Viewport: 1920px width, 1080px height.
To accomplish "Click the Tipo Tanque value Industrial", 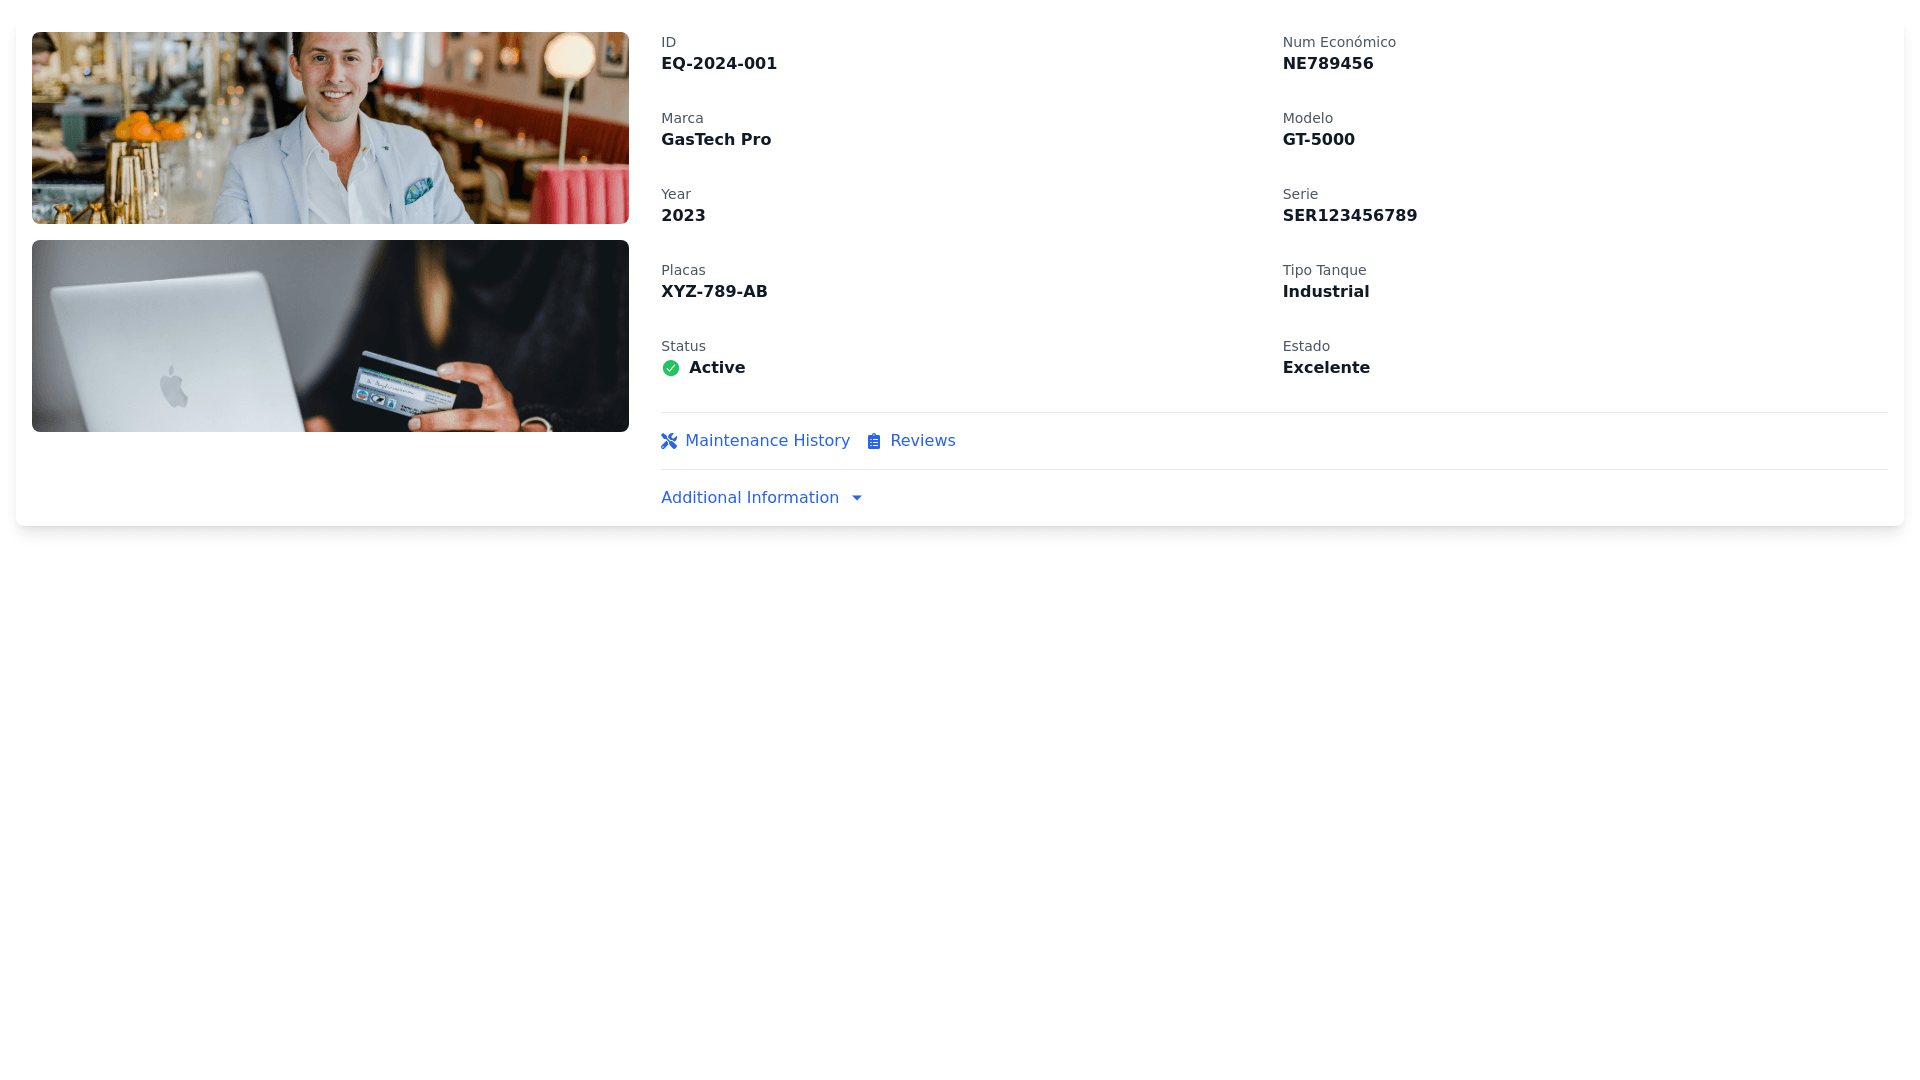I will (x=1326, y=292).
